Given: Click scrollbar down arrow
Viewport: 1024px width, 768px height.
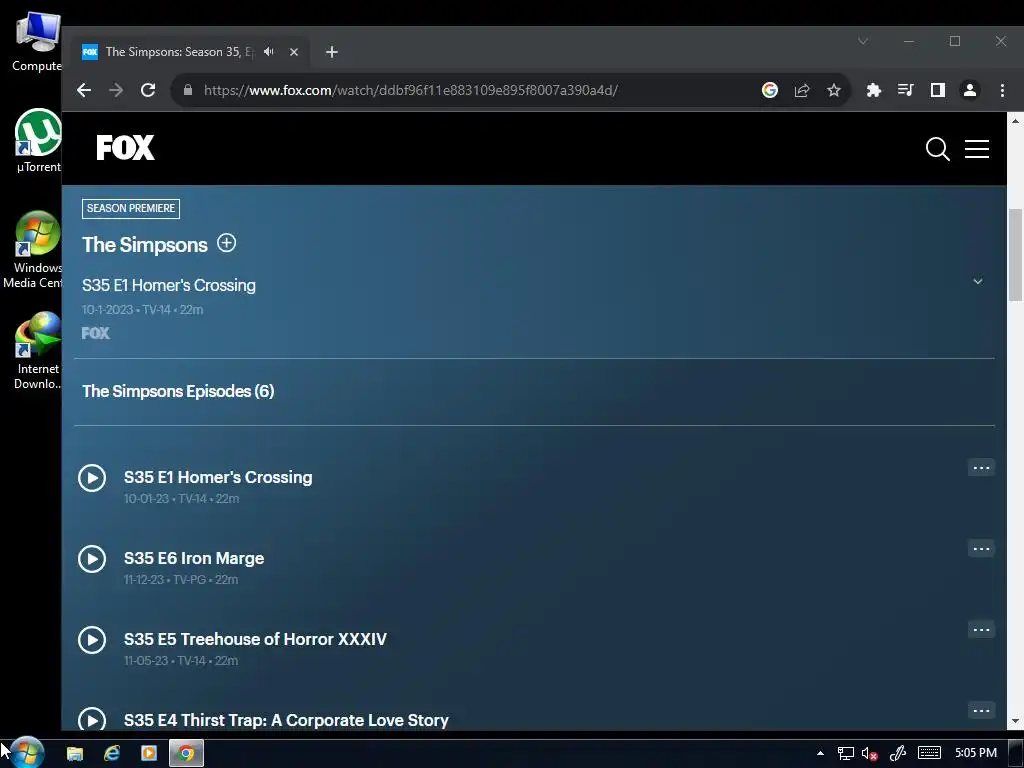Looking at the screenshot, I should pyautogui.click(x=1015, y=722).
